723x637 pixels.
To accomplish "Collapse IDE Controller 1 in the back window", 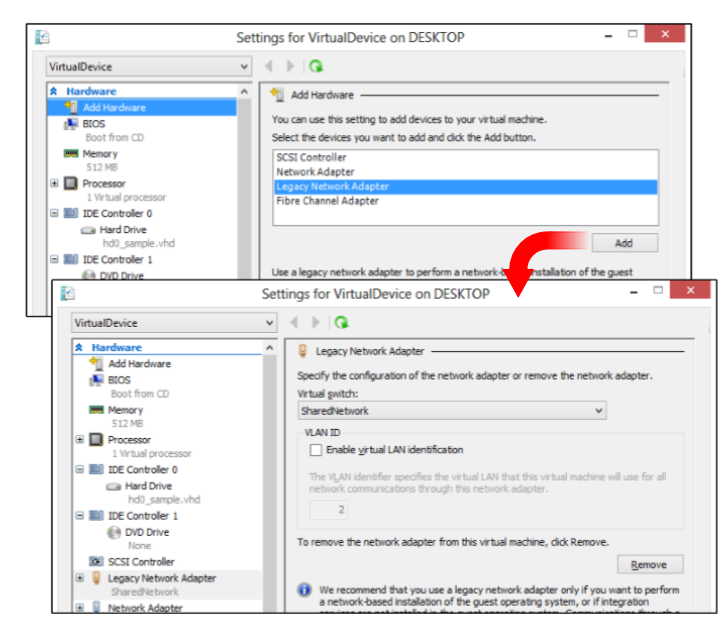I will click(x=54, y=259).
